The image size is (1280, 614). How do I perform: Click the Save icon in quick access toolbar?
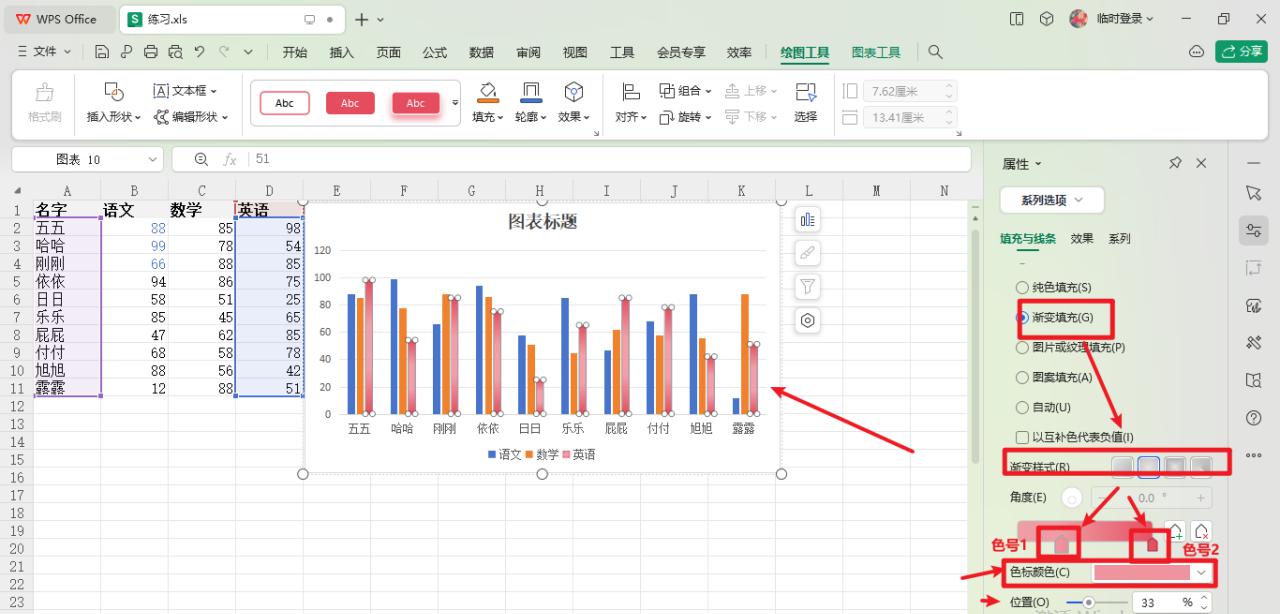tap(101, 52)
